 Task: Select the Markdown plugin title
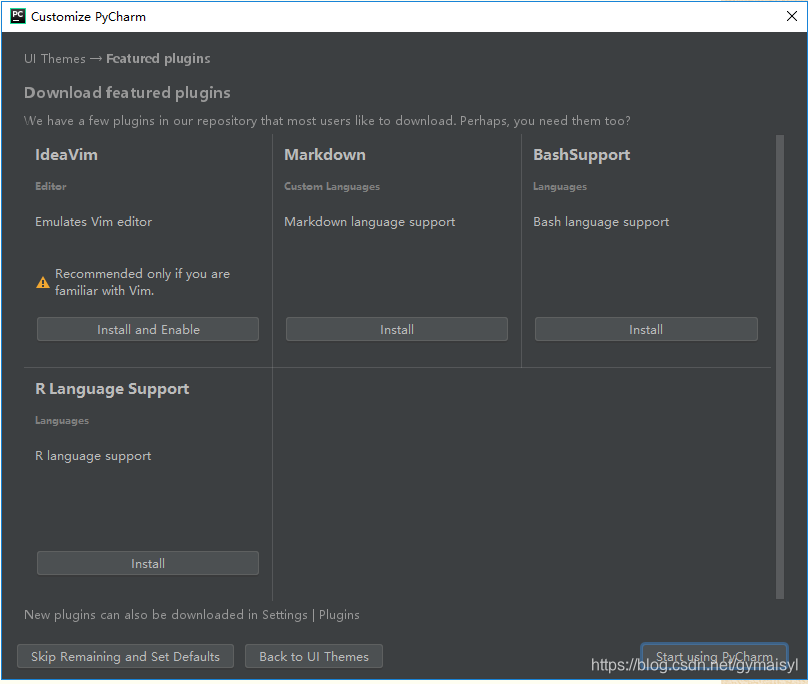point(325,155)
